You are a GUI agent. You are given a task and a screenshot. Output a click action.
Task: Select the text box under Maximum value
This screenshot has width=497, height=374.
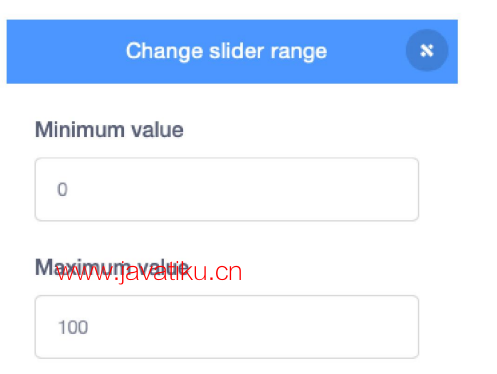pos(227,327)
